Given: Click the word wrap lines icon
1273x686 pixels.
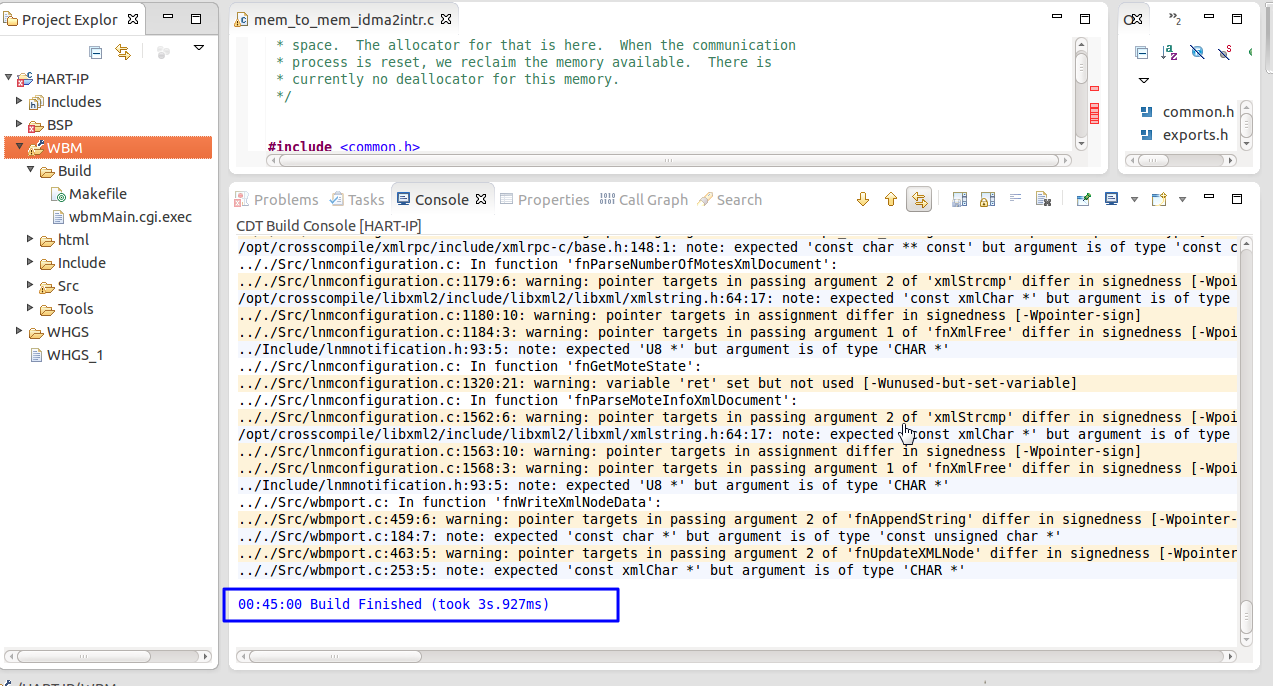Looking at the screenshot, I should [x=1015, y=199].
